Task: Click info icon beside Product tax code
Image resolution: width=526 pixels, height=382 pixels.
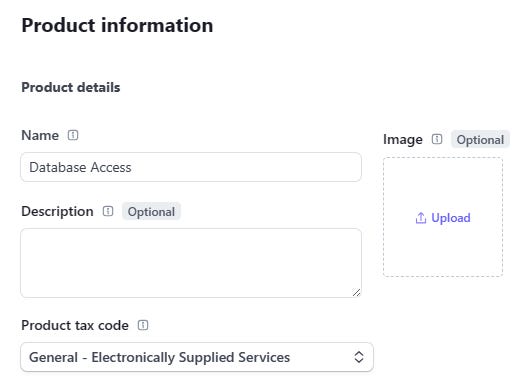Action: 143,325
